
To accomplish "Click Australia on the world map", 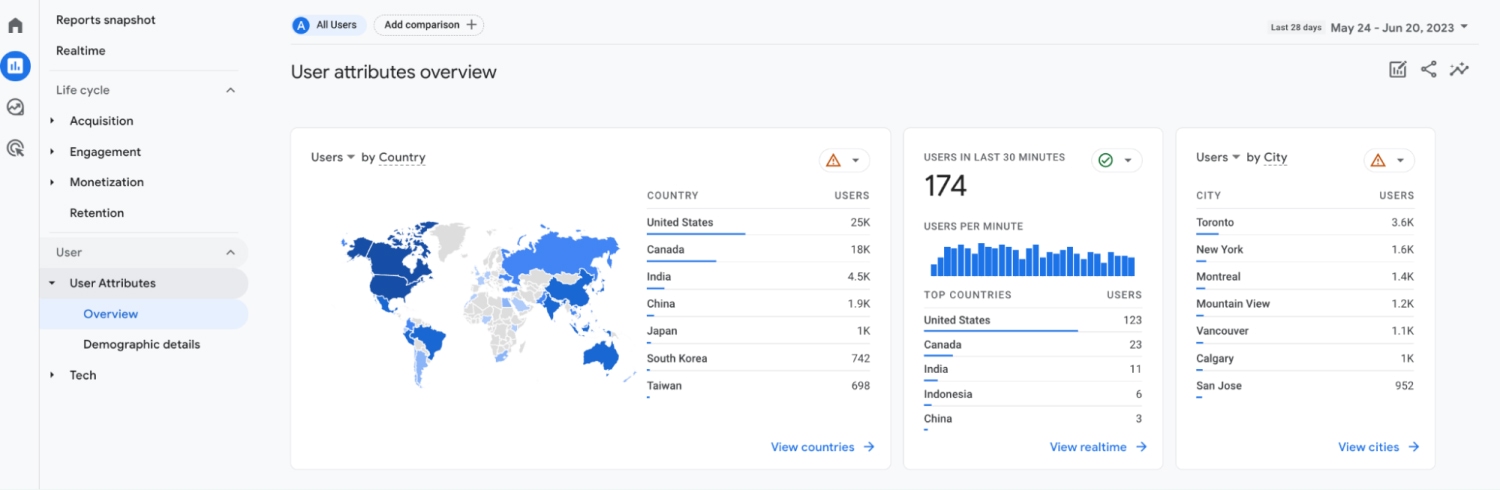I will 604,355.
